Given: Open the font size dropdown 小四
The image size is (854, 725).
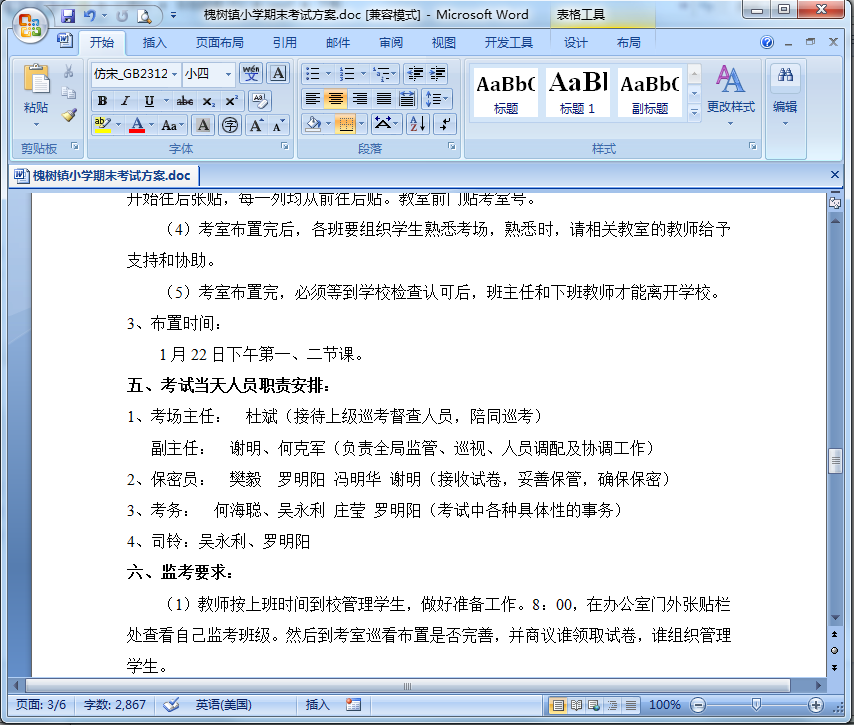Looking at the screenshot, I should pyautogui.click(x=225, y=74).
